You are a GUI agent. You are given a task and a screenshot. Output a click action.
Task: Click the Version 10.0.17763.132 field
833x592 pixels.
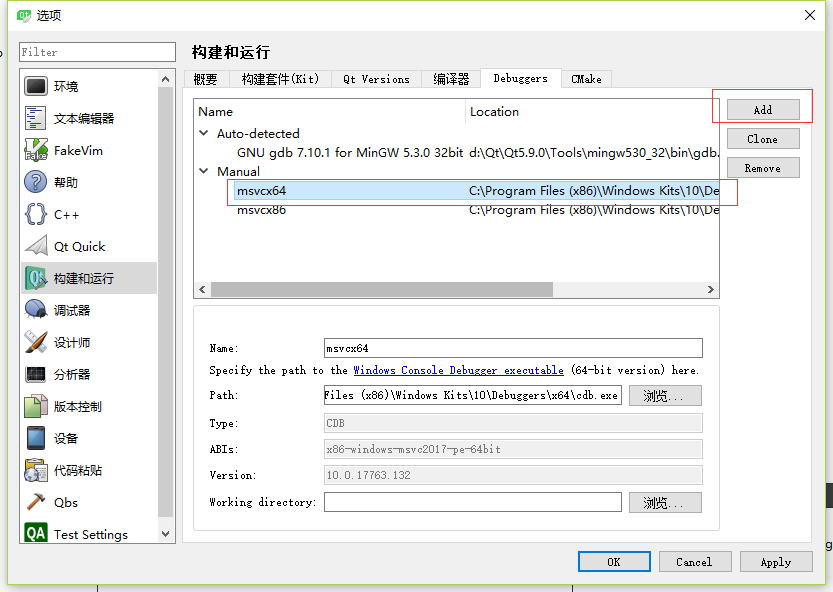[513, 475]
